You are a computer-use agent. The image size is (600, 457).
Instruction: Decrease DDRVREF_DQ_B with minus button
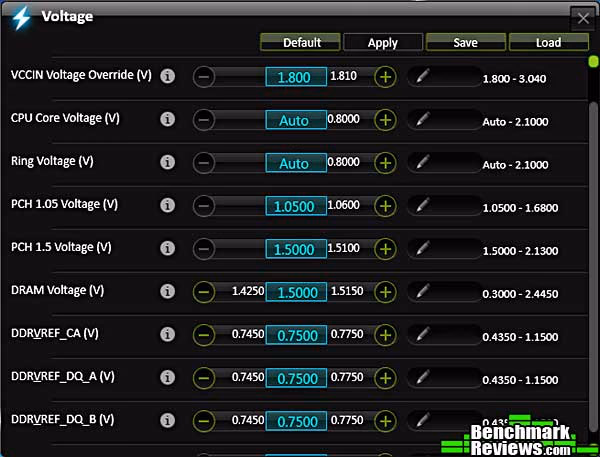pyautogui.click(x=204, y=421)
